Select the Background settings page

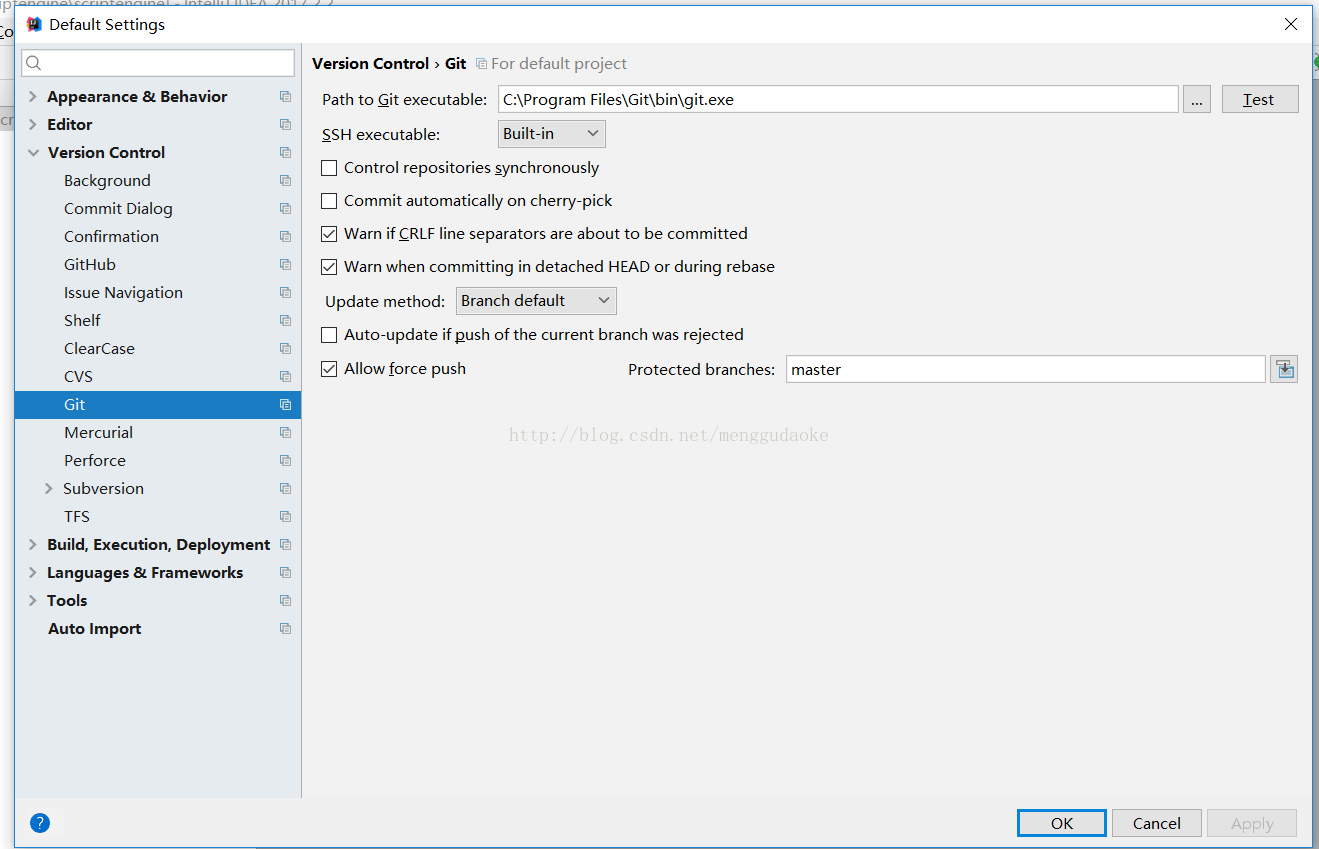107,181
